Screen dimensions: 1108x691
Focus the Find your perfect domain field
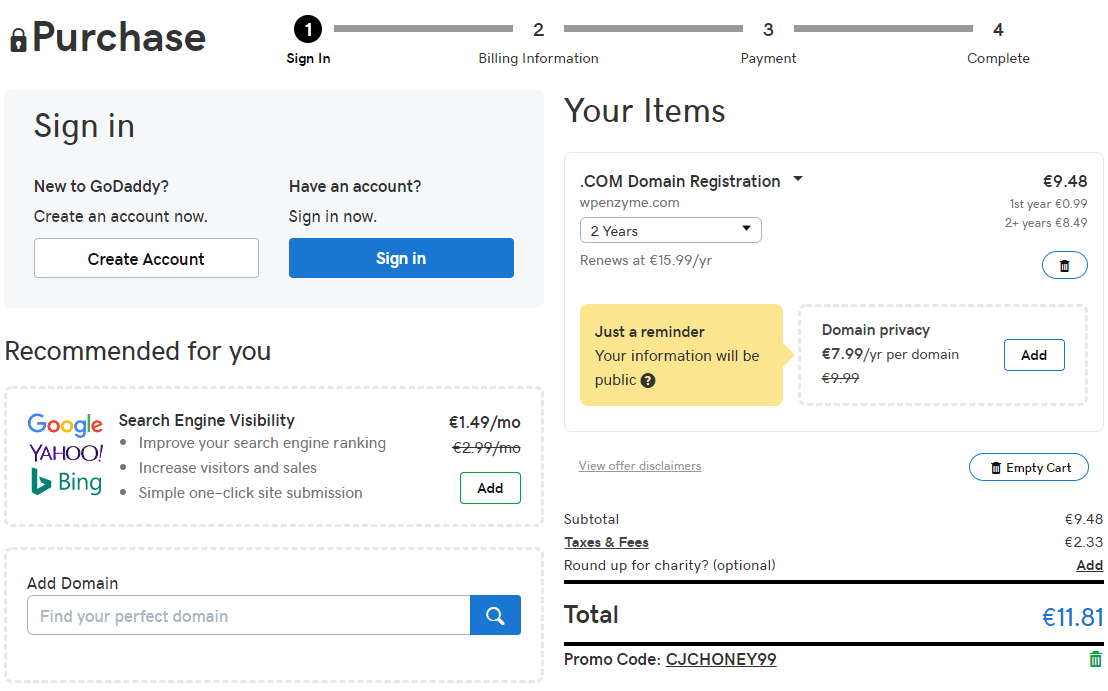(249, 615)
